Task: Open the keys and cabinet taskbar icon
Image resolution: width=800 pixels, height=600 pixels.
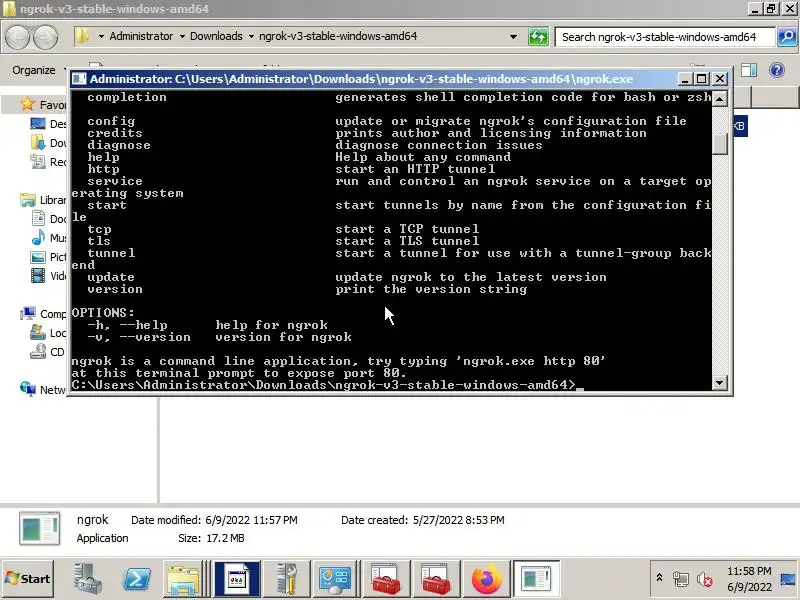Action: click(x=287, y=579)
